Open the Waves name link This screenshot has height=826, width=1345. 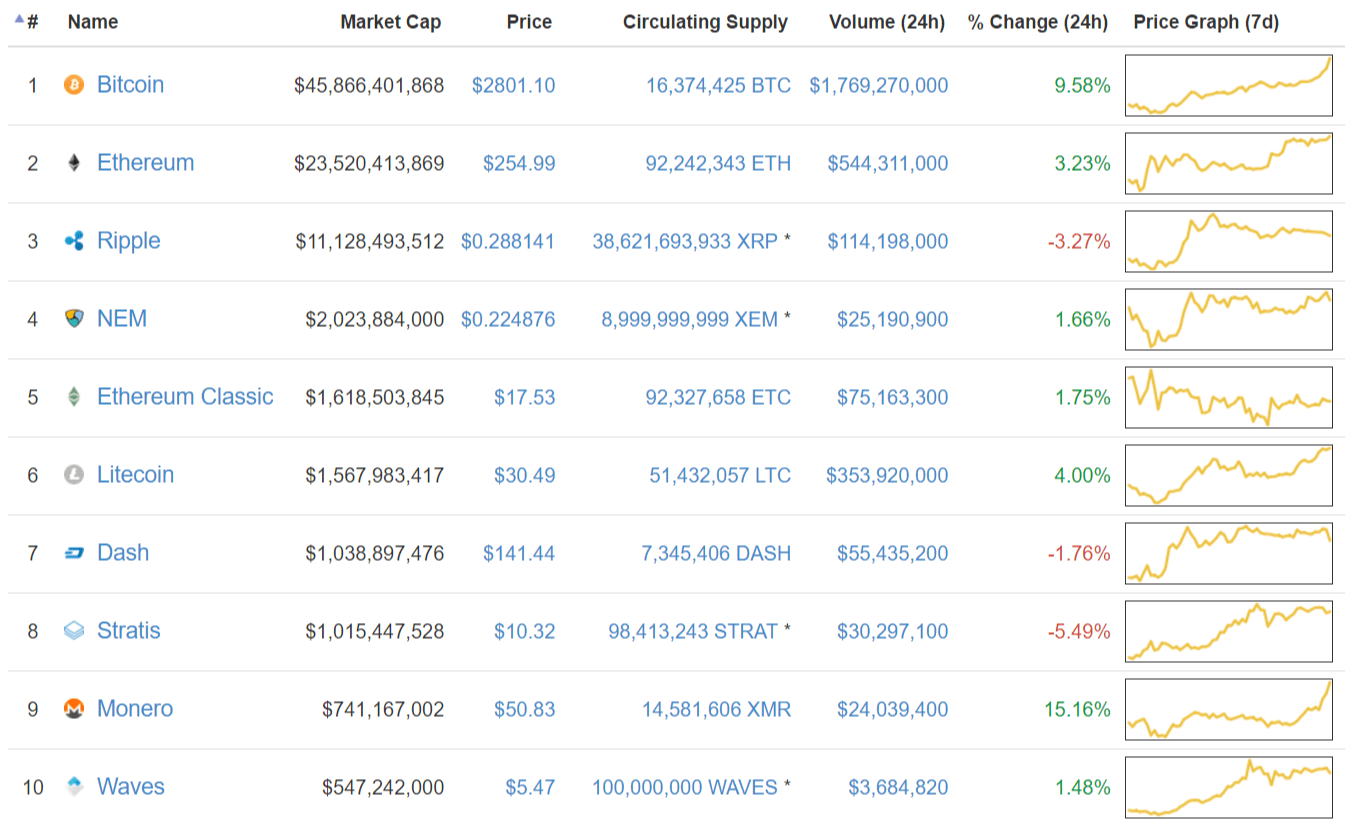pyautogui.click(x=131, y=787)
